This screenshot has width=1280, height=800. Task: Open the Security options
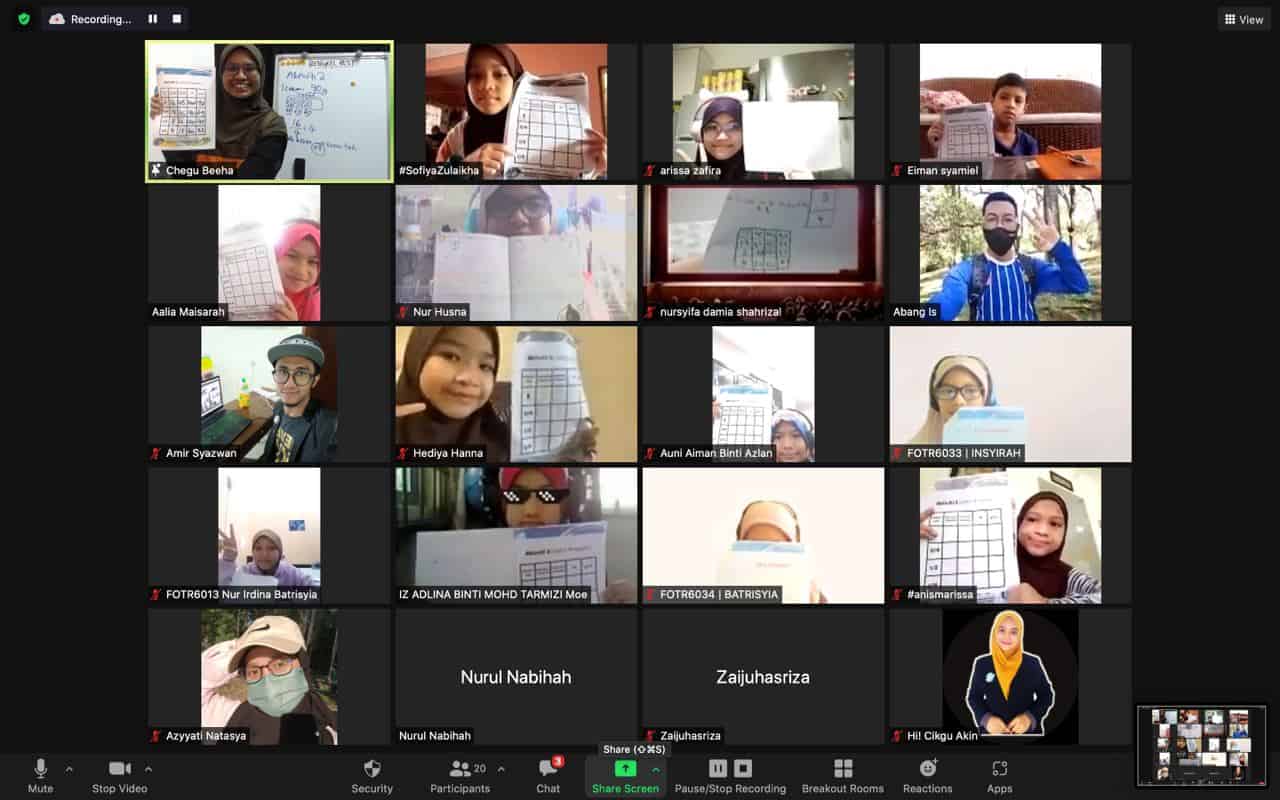(372, 775)
